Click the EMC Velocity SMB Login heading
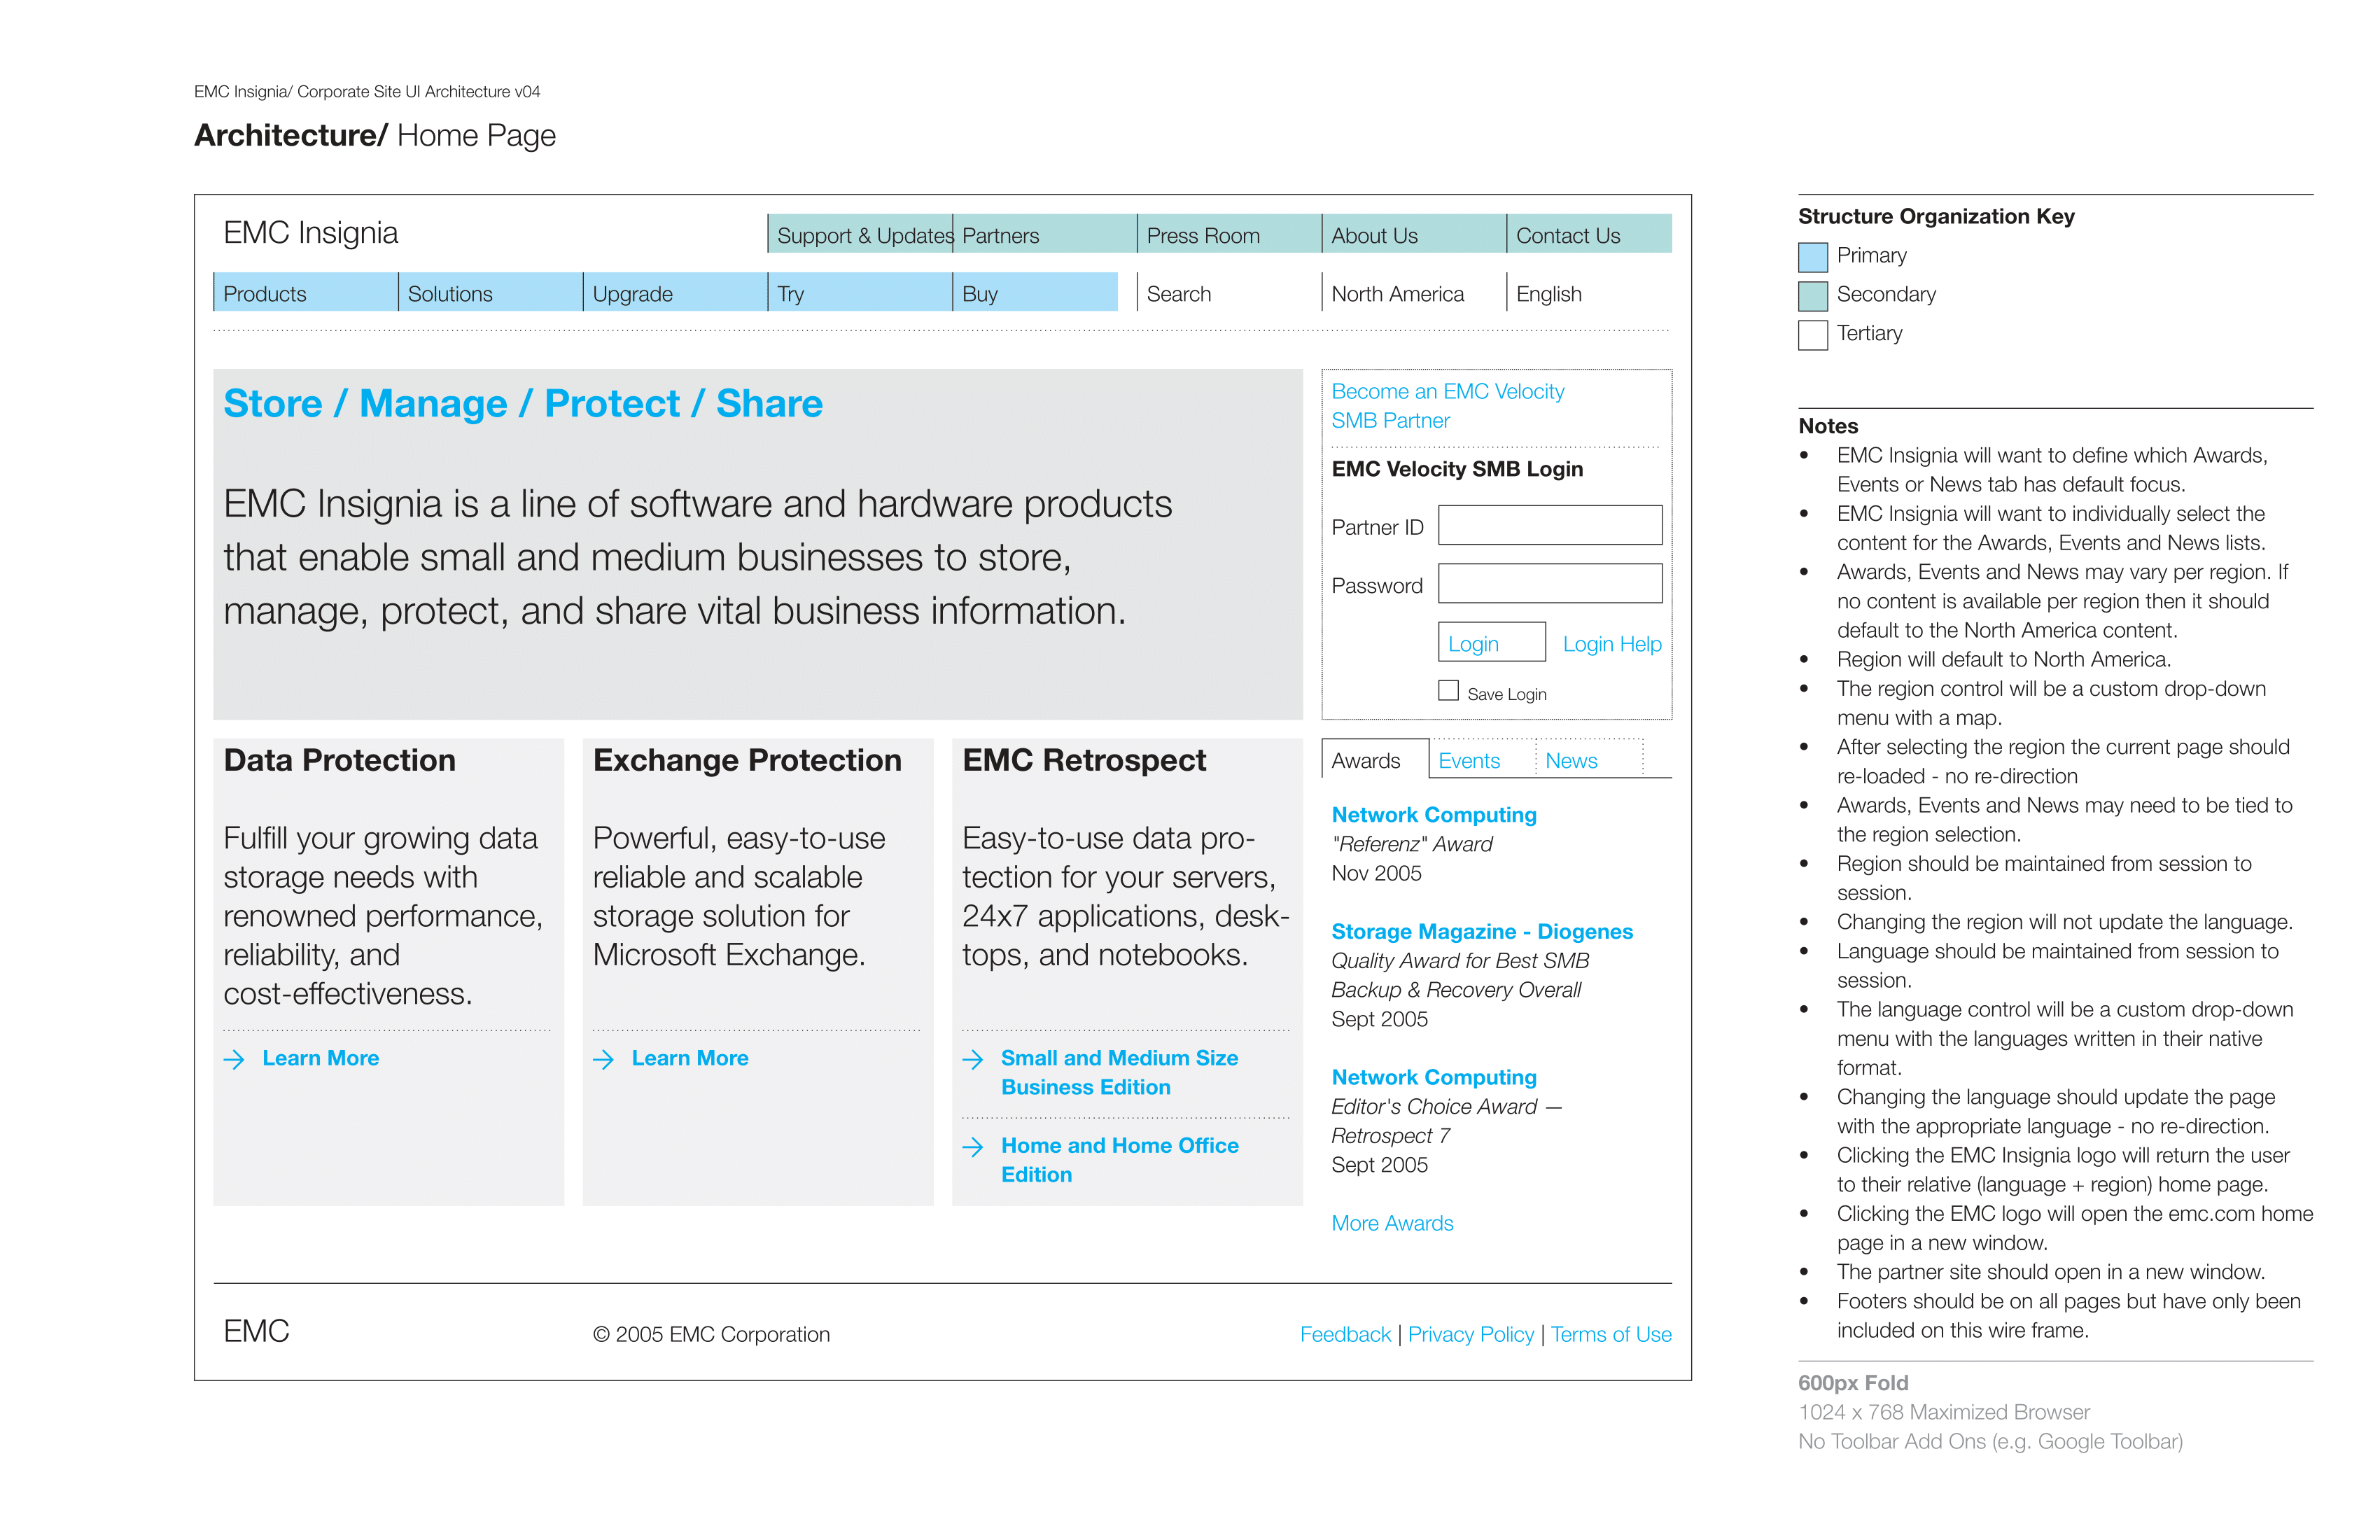This screenshot has width=2380, height=1540. [x=1457, y=469]
